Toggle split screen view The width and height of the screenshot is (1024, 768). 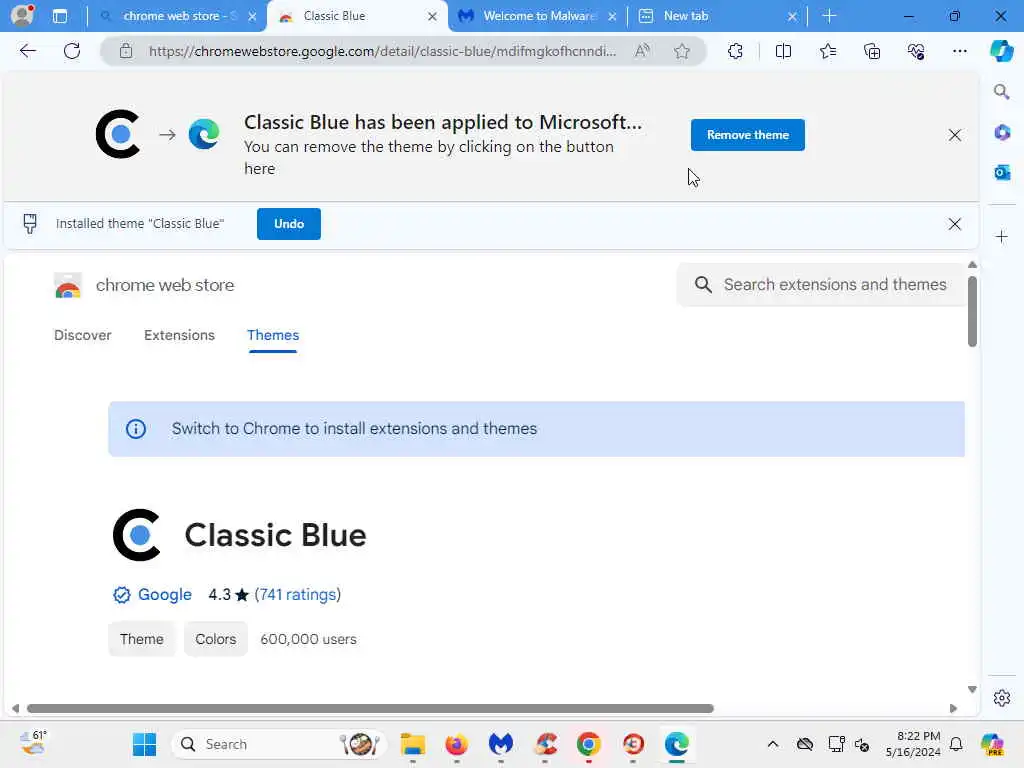point(783,51)
